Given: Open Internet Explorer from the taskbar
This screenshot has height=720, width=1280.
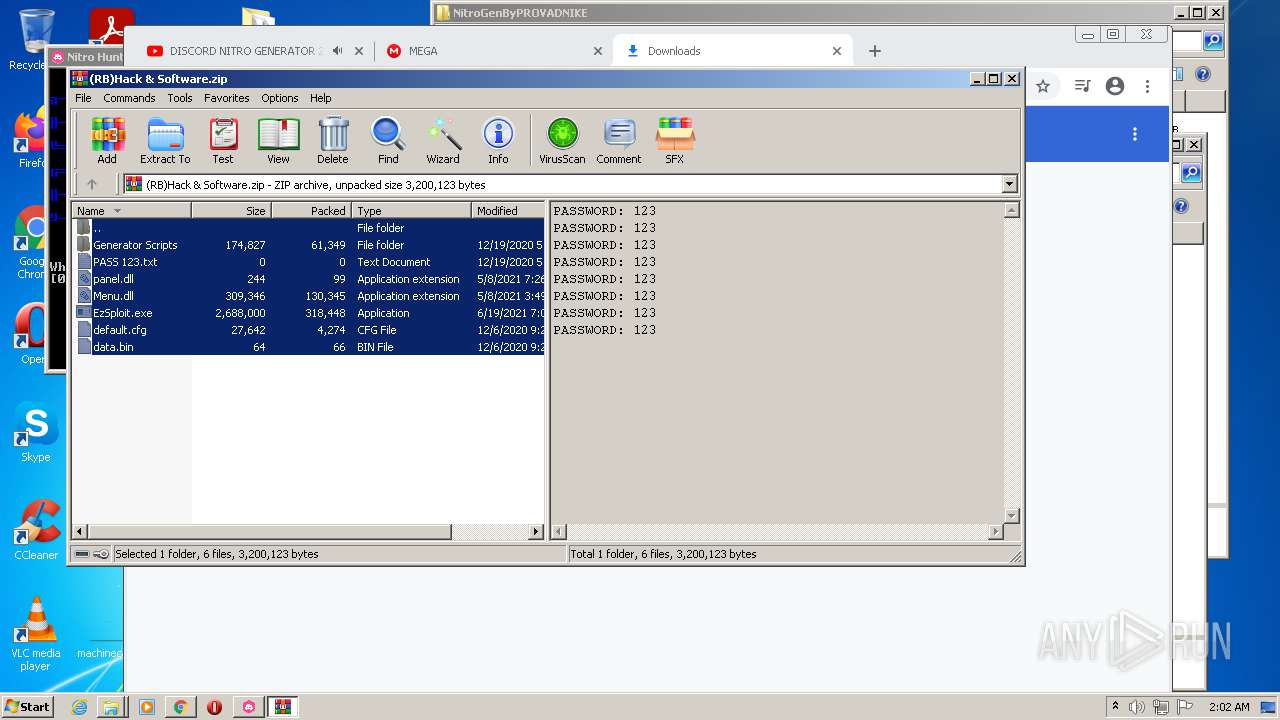Looking at the screenshot, I should click(79, 707).
